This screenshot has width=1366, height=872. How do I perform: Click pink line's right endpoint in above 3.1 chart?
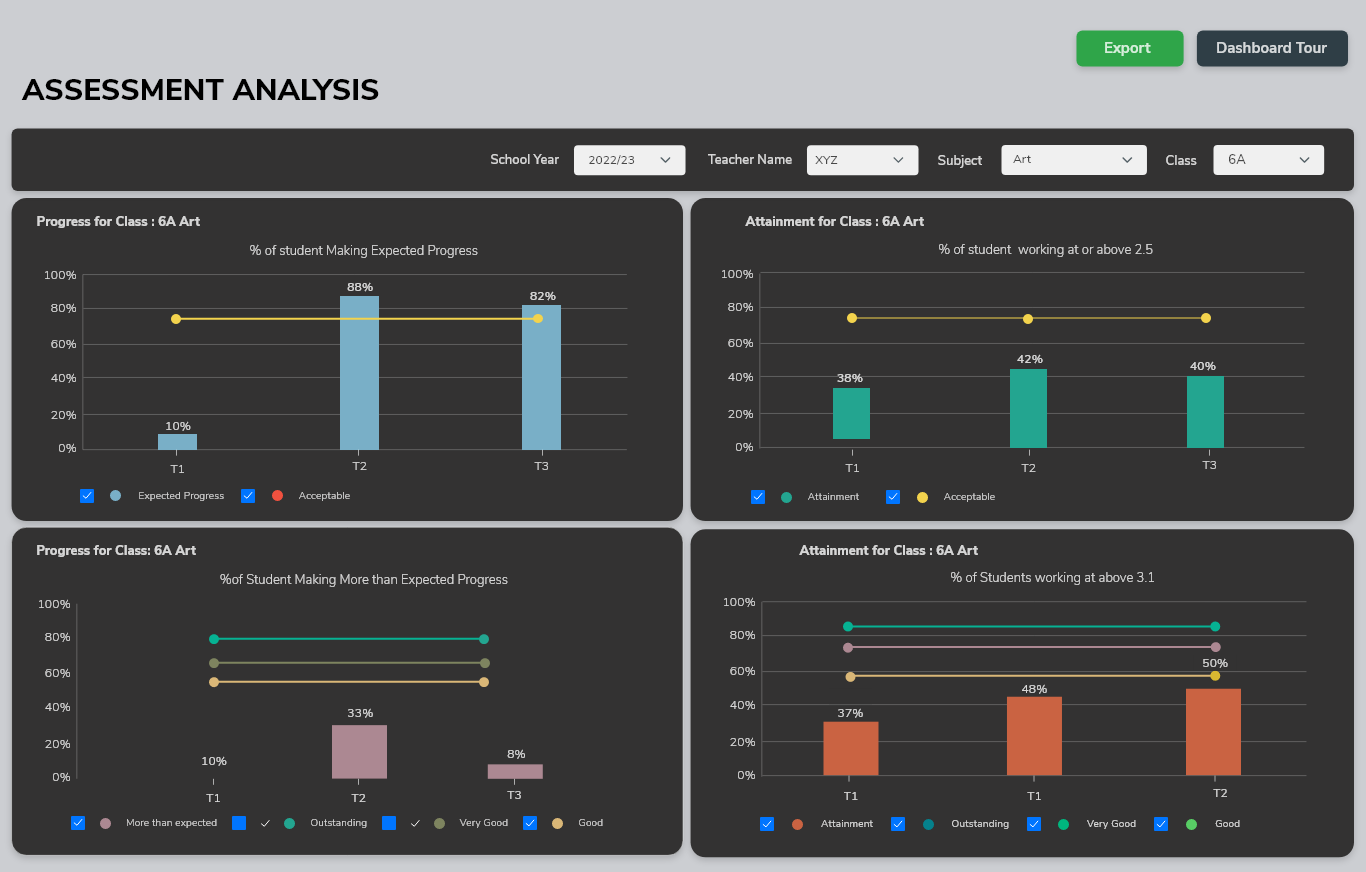[1216, 647]
